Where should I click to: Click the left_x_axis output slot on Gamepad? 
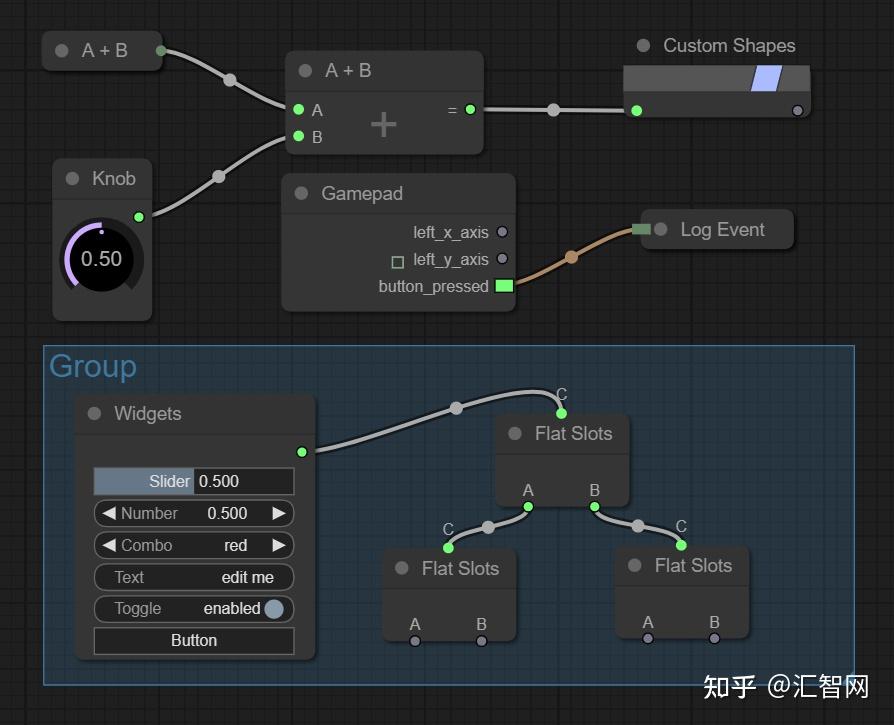pyautogui.click(x=503, y=232)
